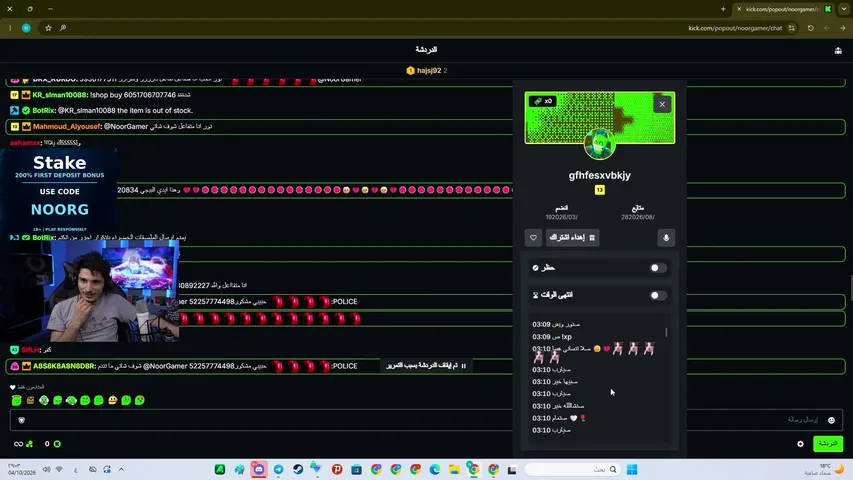Click the Windows taskbar search box
This screenshot has width=853, height=480.
pos(572,469)
